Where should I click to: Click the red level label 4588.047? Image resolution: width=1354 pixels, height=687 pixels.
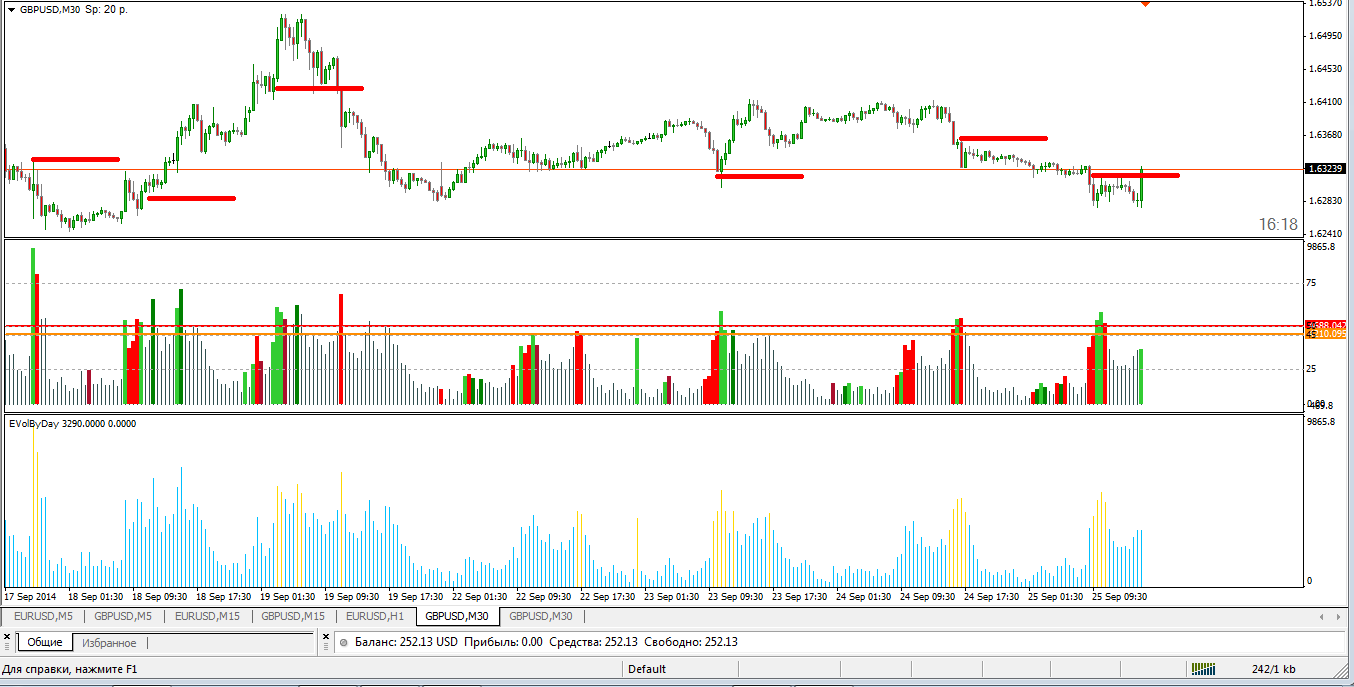(x=1326, y=325)
